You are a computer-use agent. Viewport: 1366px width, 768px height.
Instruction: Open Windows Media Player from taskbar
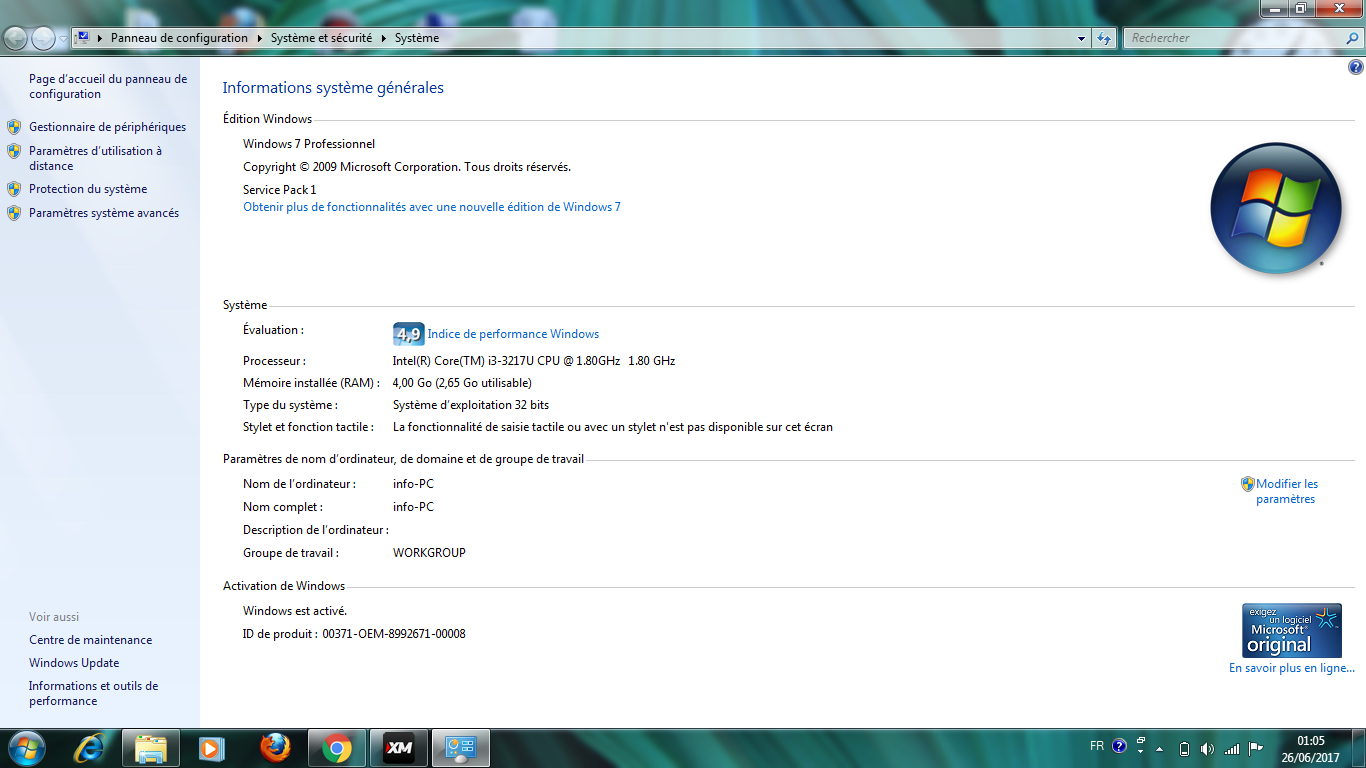(x=212, y=748)
